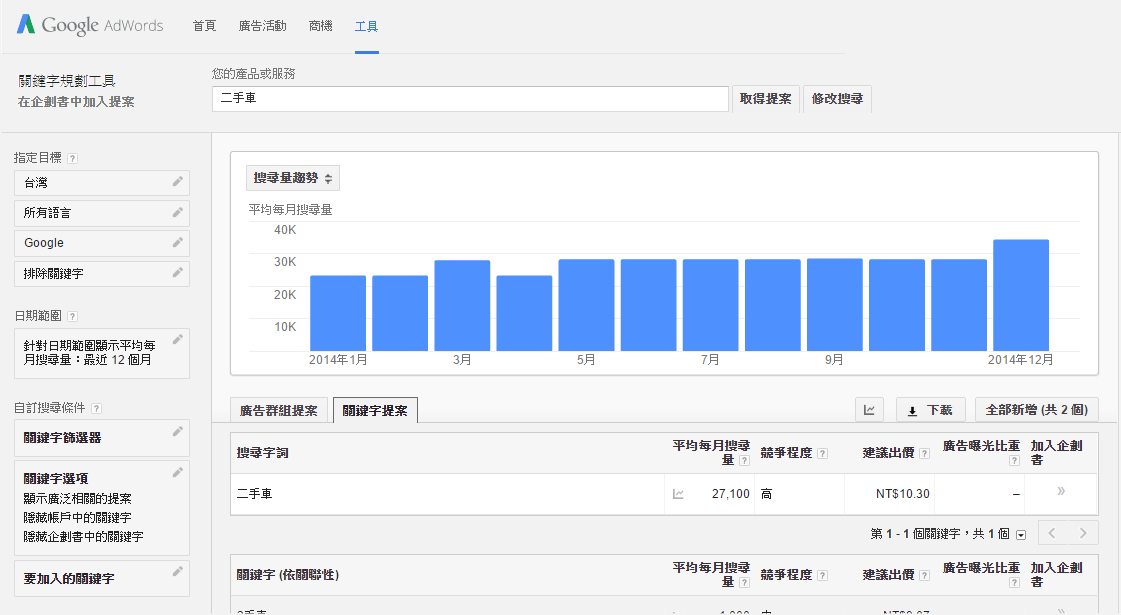
Task: Click the 9月 bar in the chart
Action: click(835, 305)
